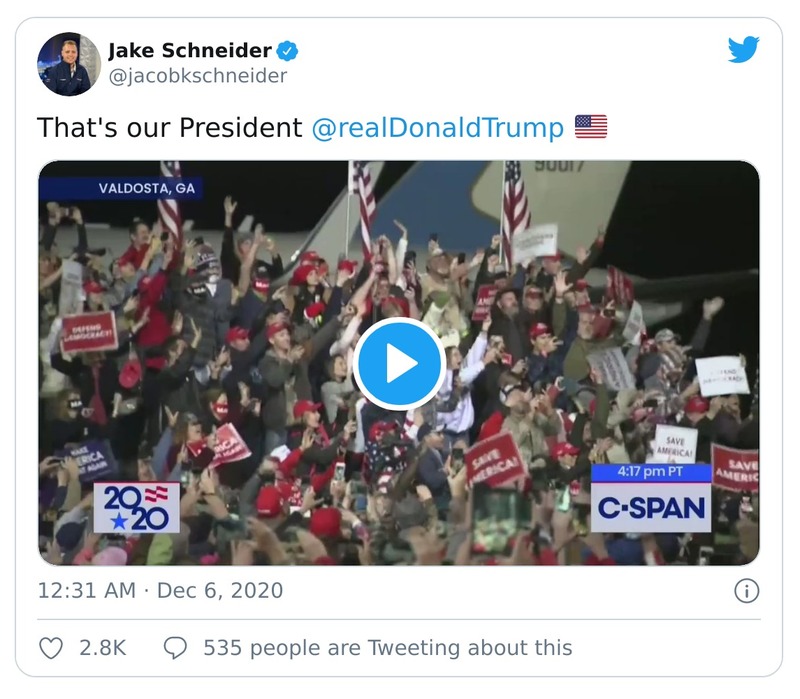The width and height of the screenshot is (800, 699).
Task: Open the @realDonaldTrump mention link
Action: pos(438,128)
